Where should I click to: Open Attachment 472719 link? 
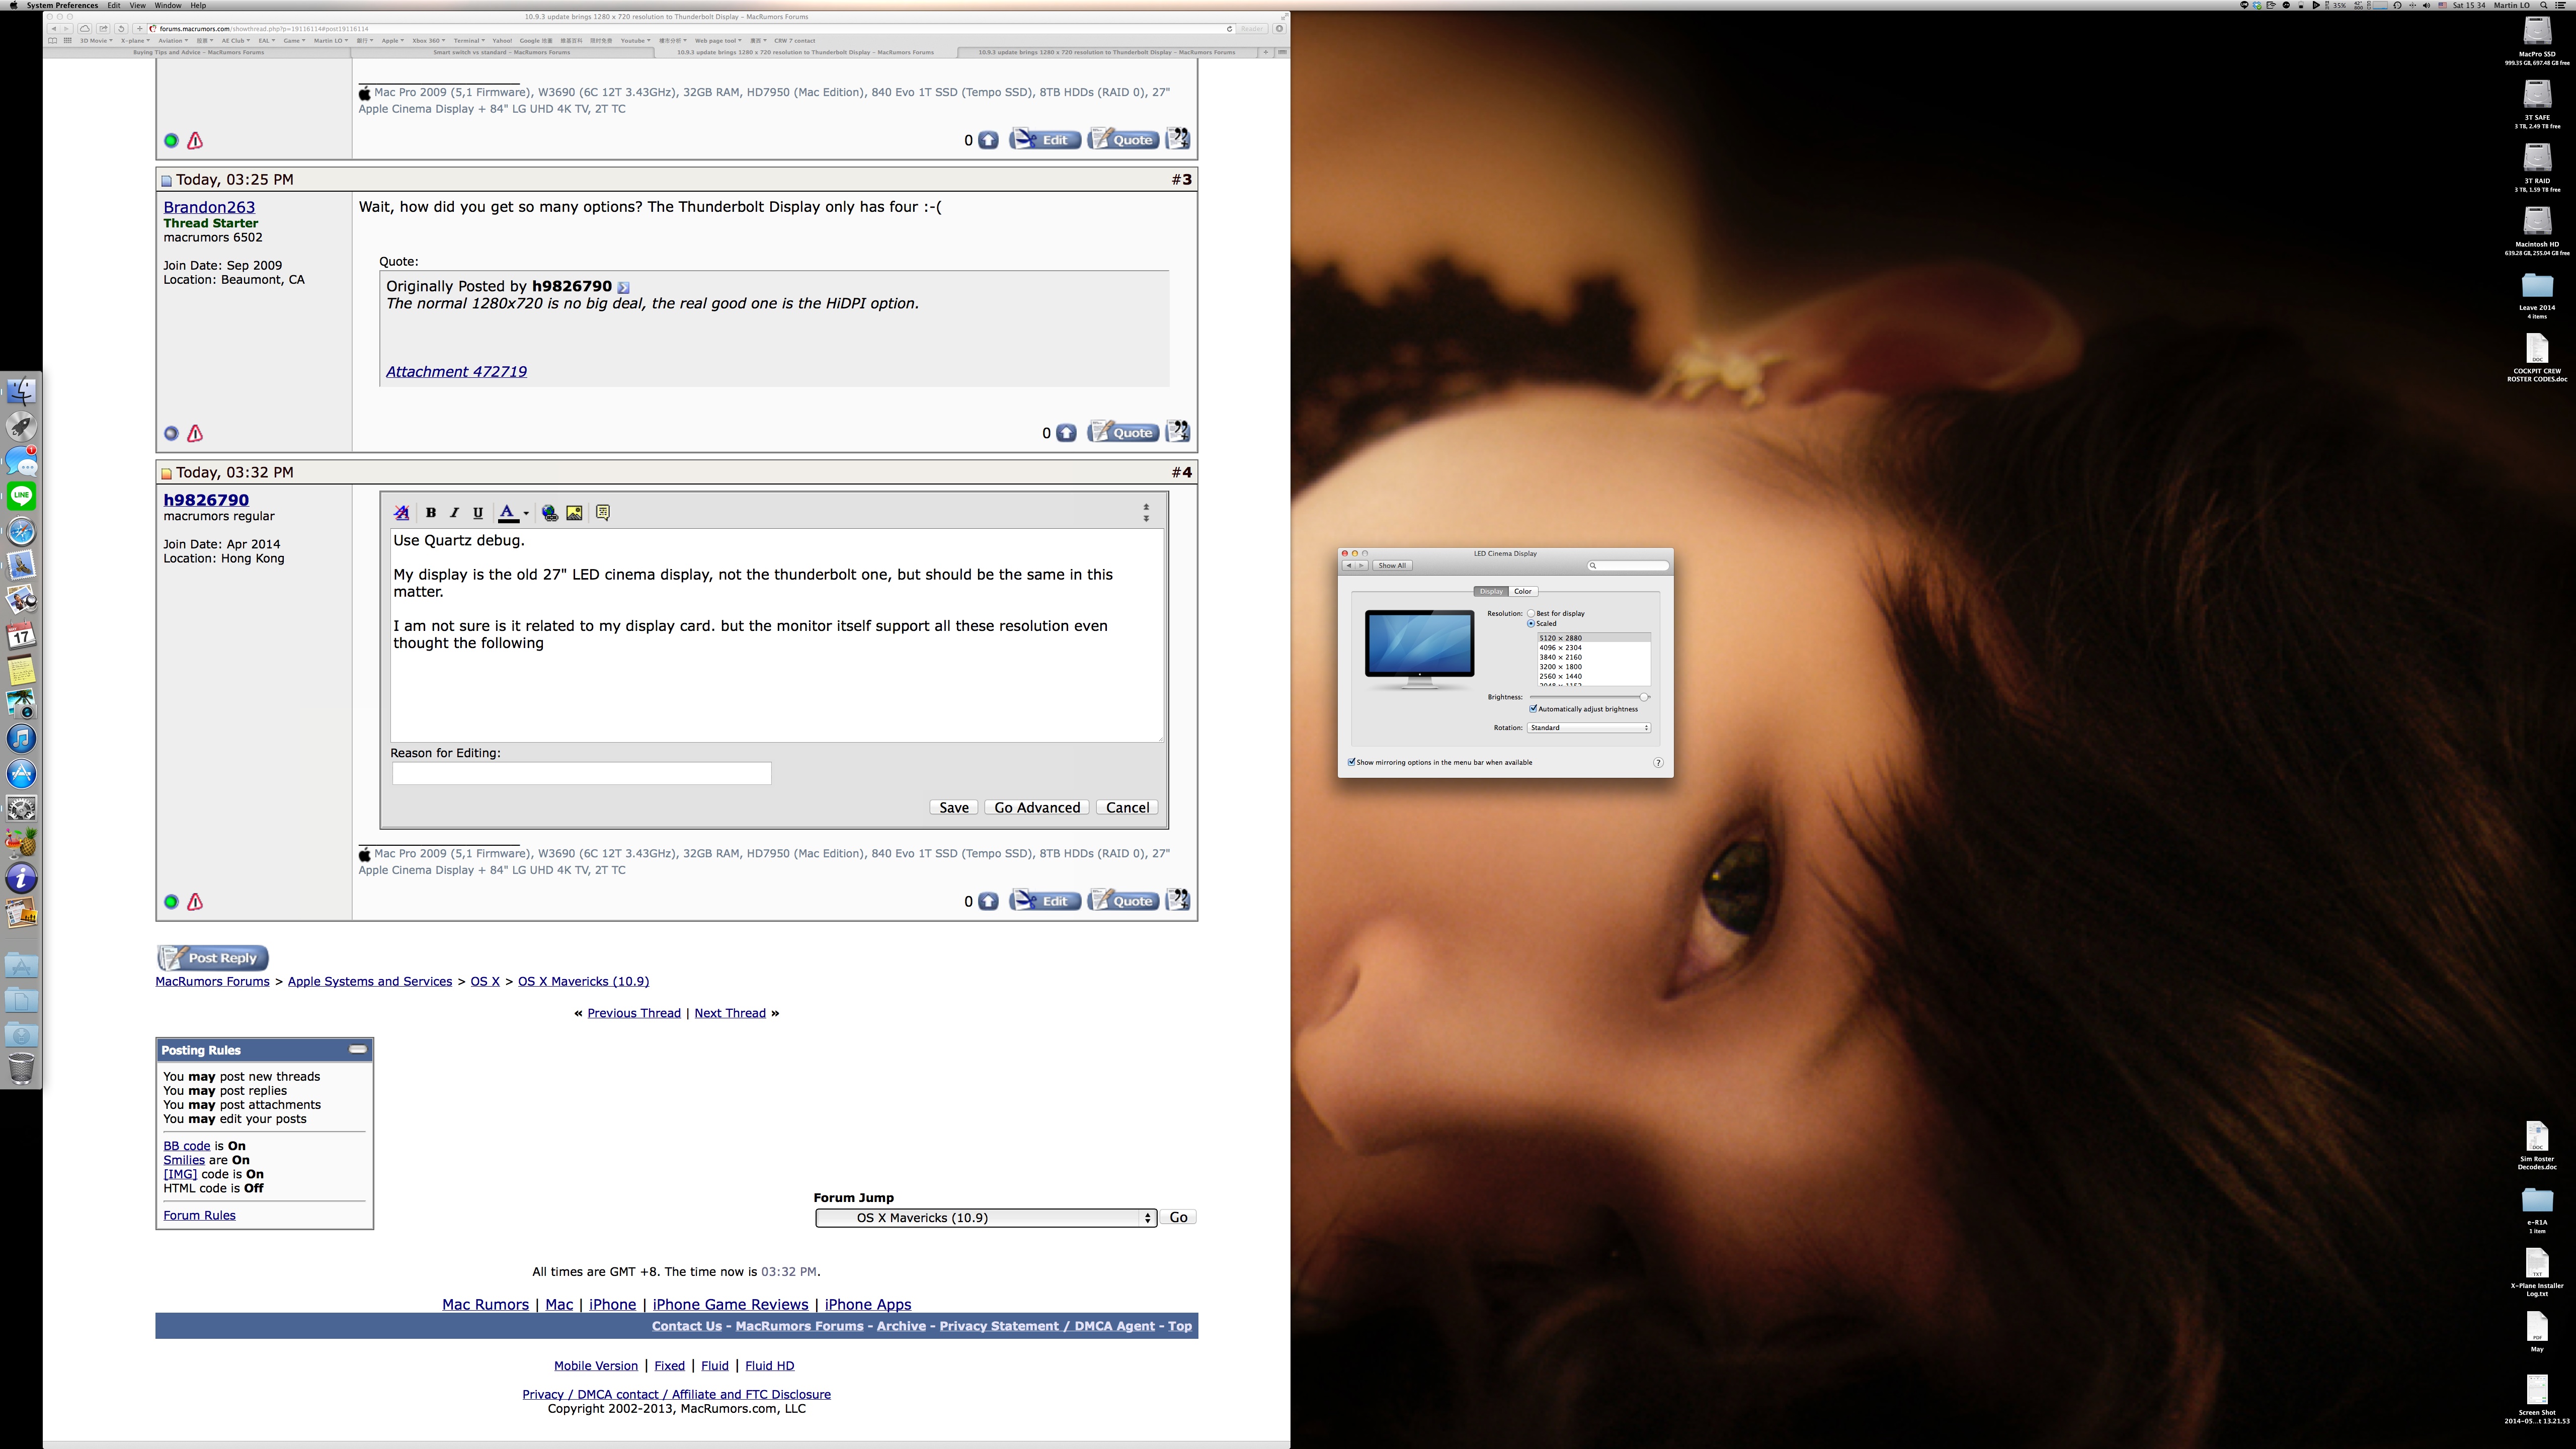coord(456,371)
